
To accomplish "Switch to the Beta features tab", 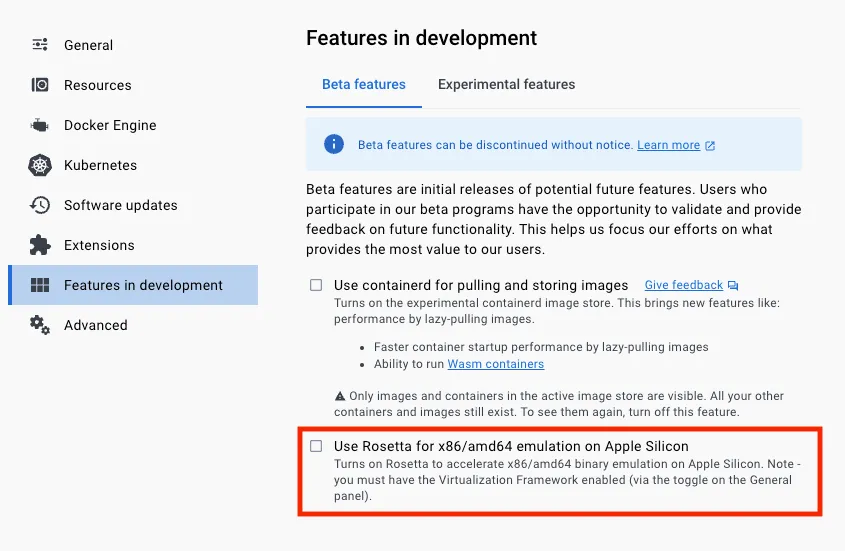I will (x=364, y=85).
